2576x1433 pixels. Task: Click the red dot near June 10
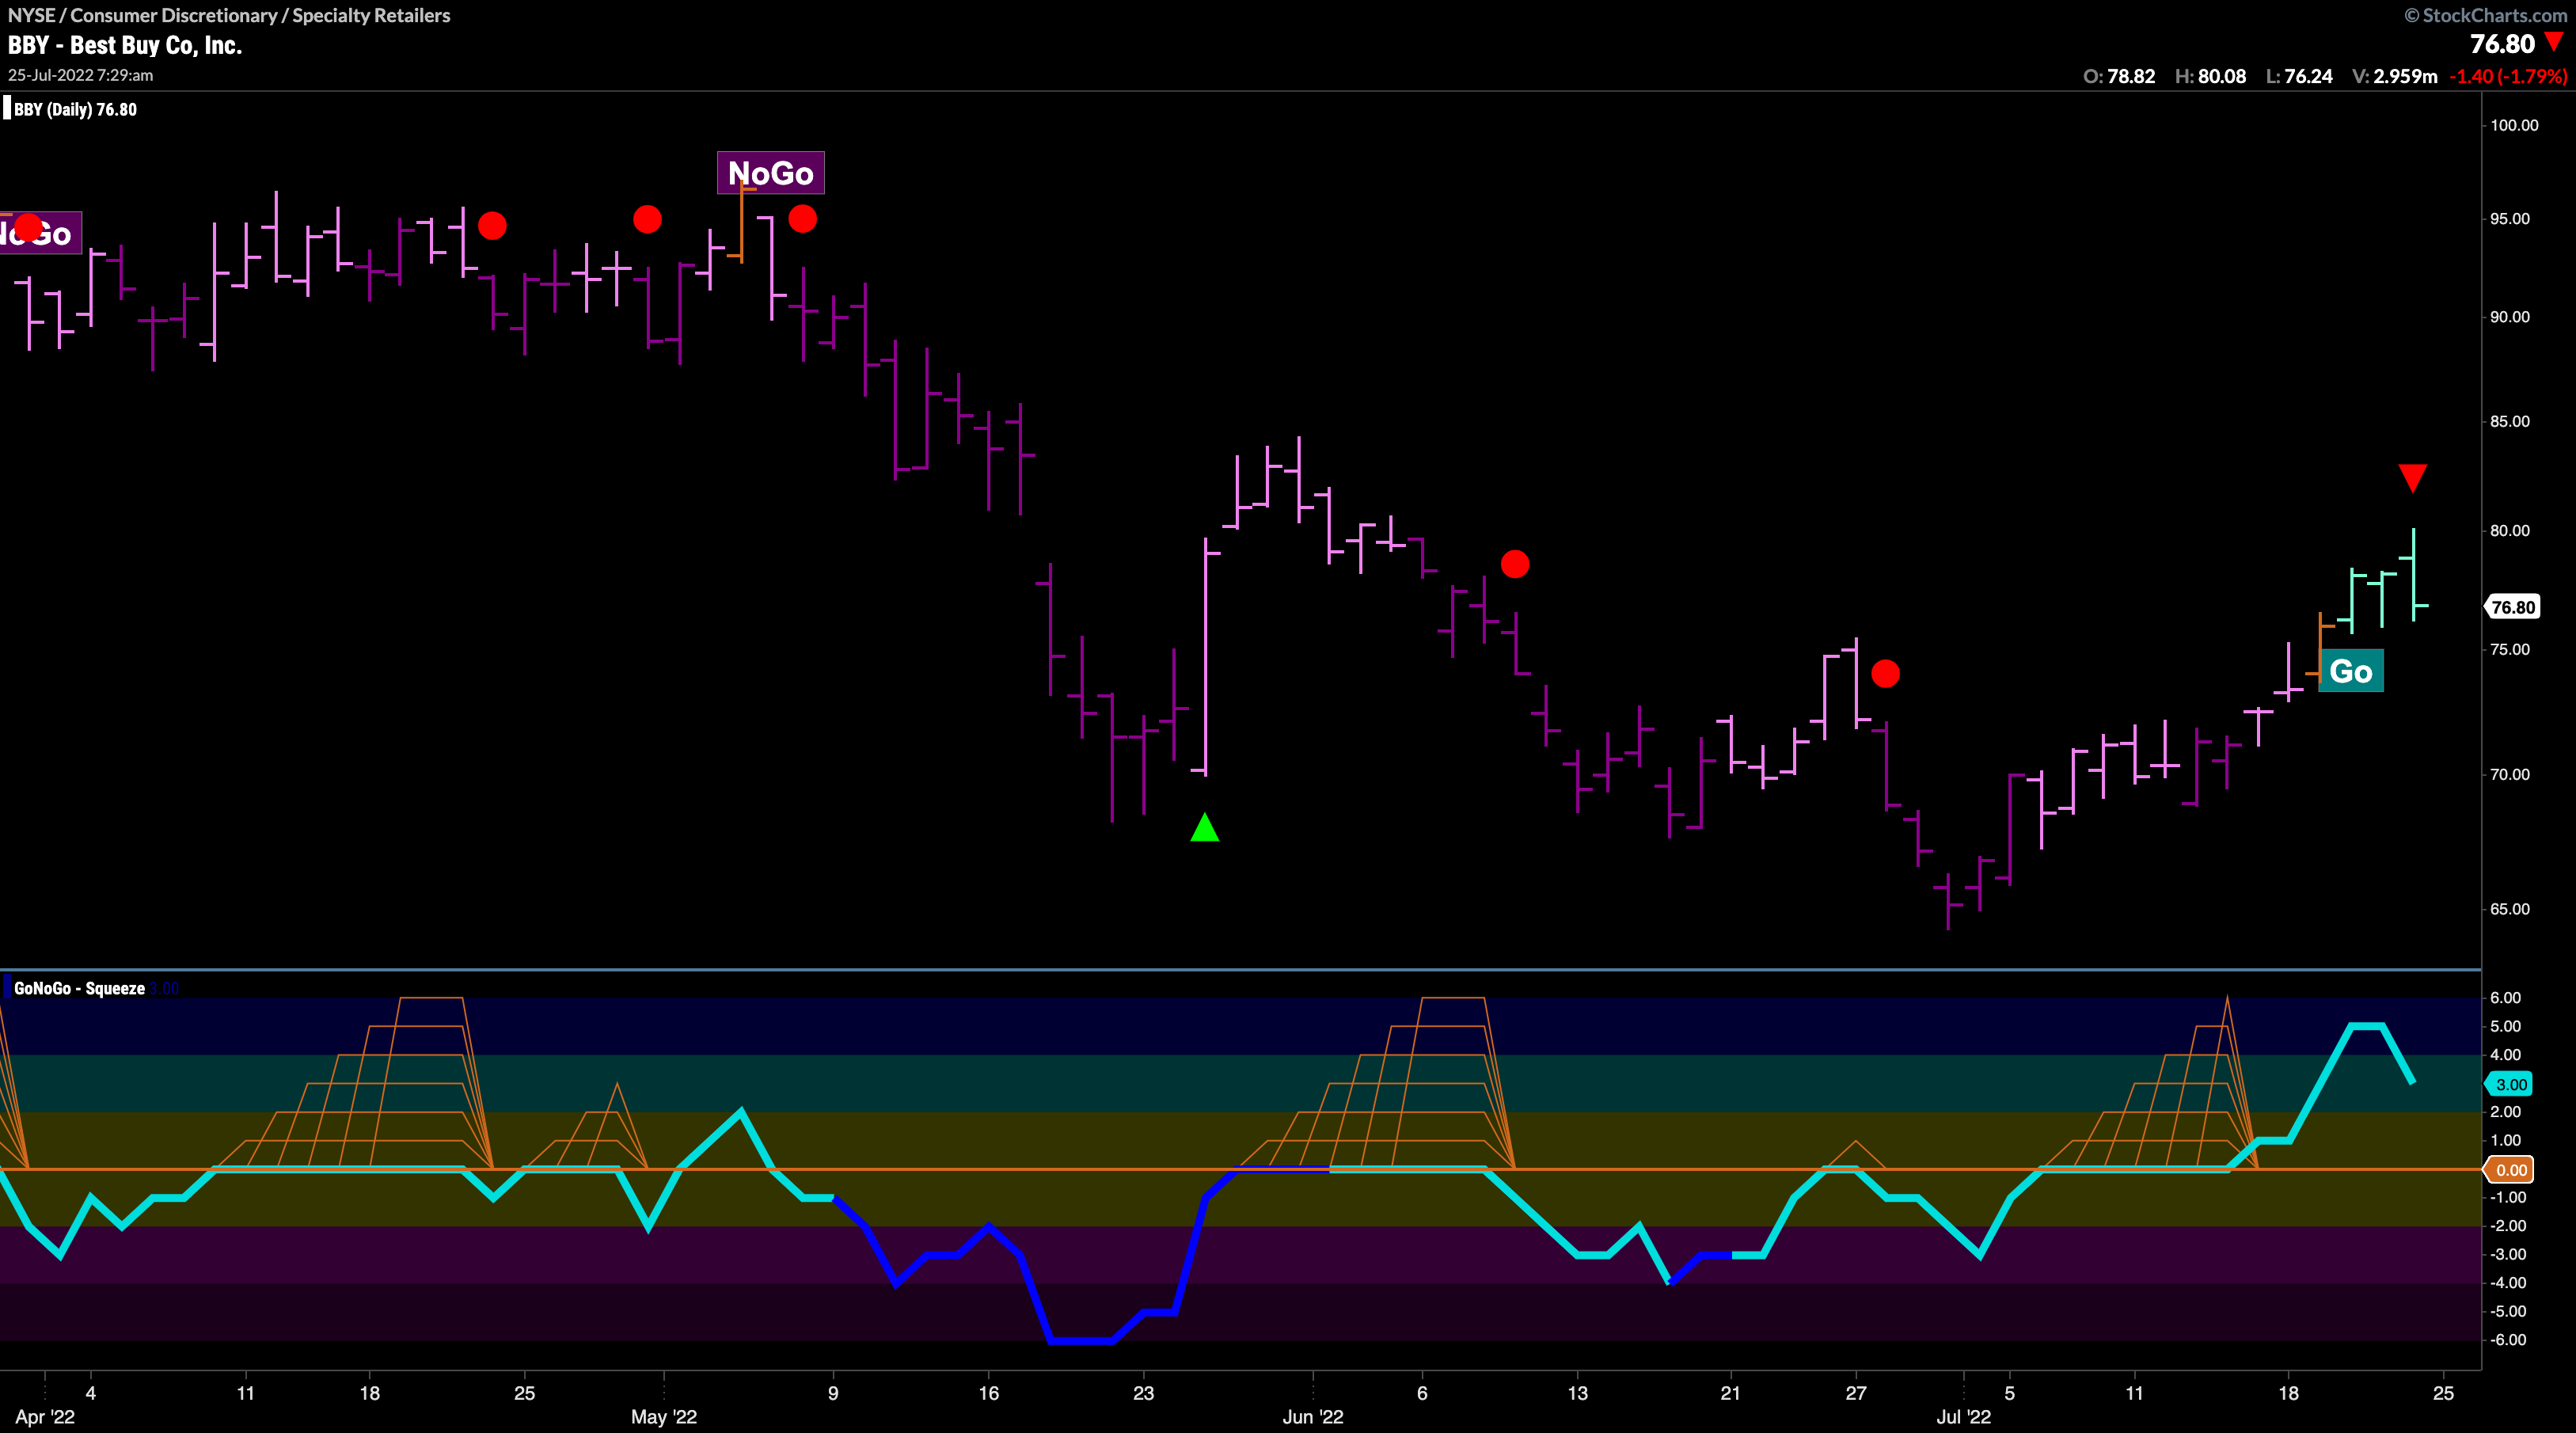1515,564
